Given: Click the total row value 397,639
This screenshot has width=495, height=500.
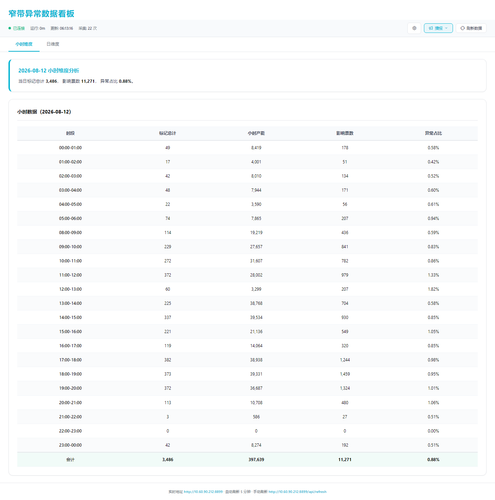Looking at the screenshot, I should (256, 460).
